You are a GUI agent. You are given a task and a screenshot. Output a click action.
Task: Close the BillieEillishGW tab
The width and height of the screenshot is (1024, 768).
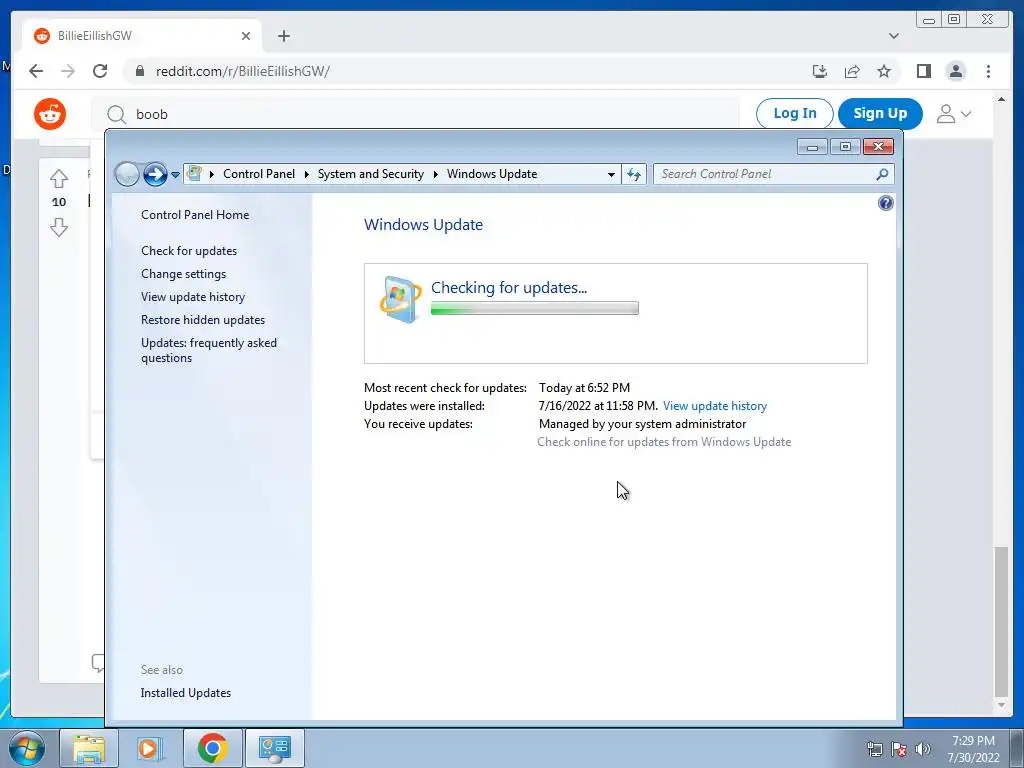click(x=246, y=36)
